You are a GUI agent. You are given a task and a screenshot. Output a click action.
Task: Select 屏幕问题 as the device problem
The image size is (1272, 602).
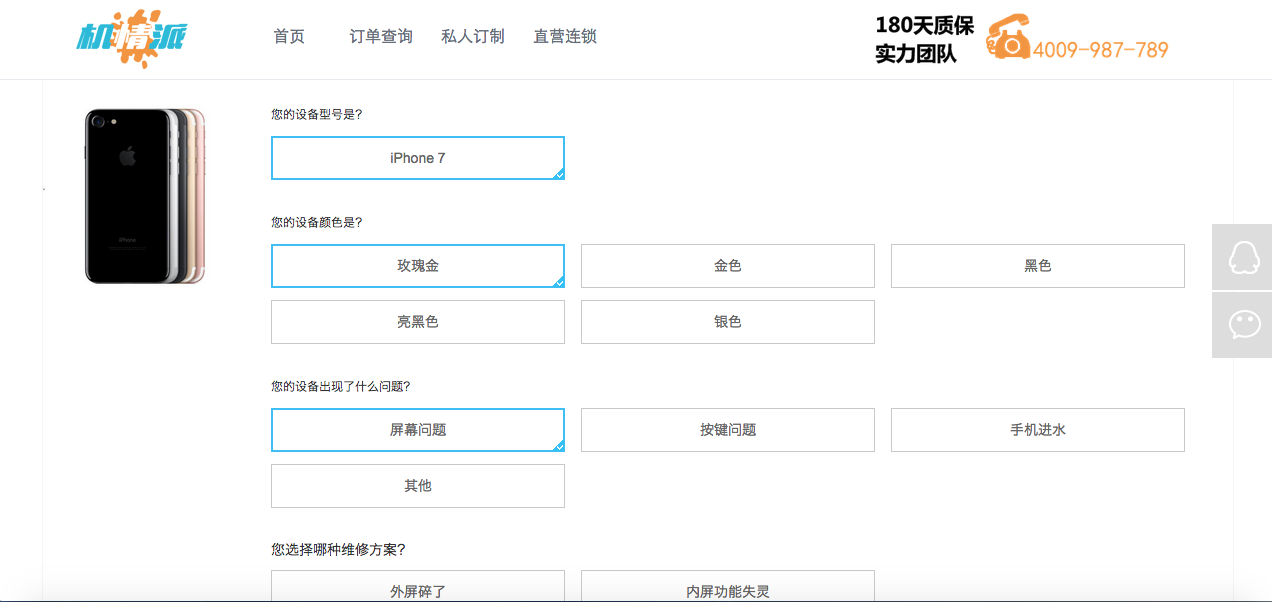[x=418, y=430]
